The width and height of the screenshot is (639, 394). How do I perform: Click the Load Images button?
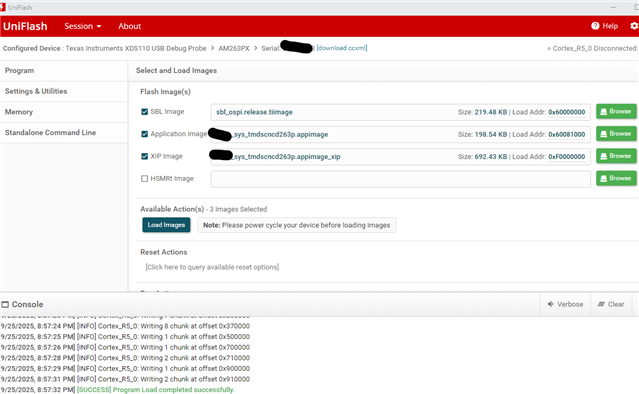click(x=166, y=225)
